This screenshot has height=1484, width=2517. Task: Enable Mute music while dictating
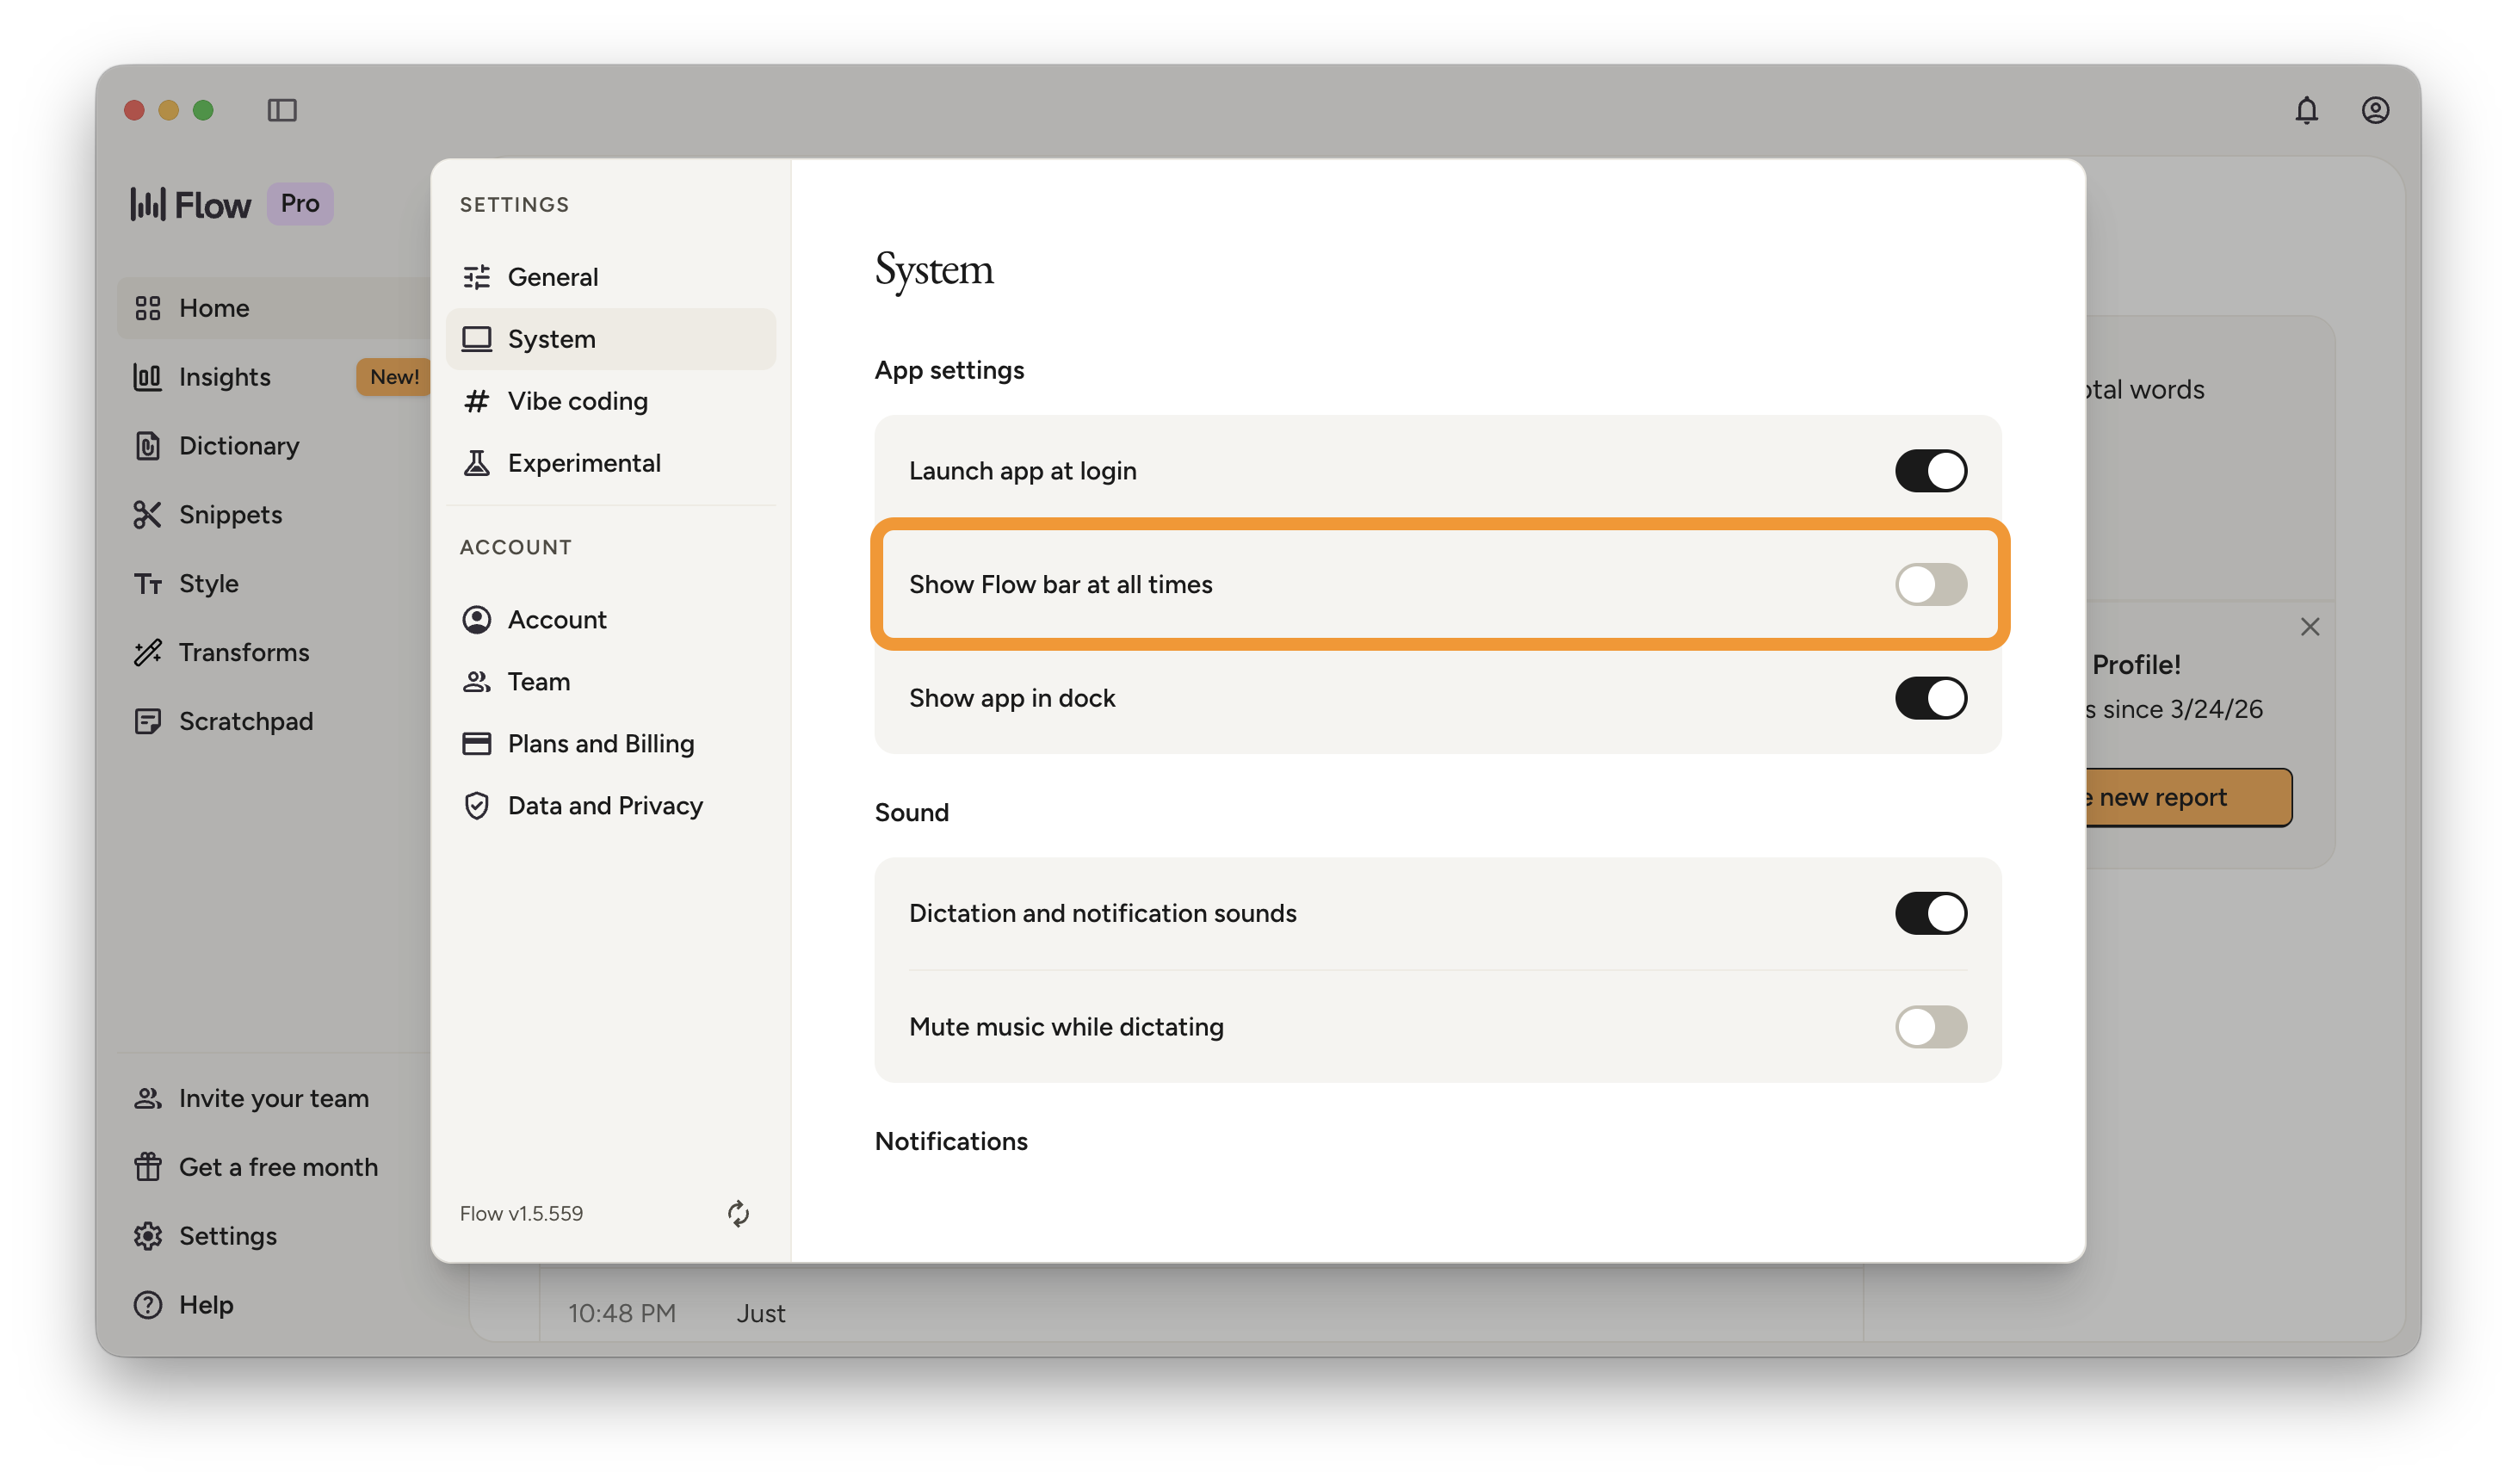click(1930, 1028)
